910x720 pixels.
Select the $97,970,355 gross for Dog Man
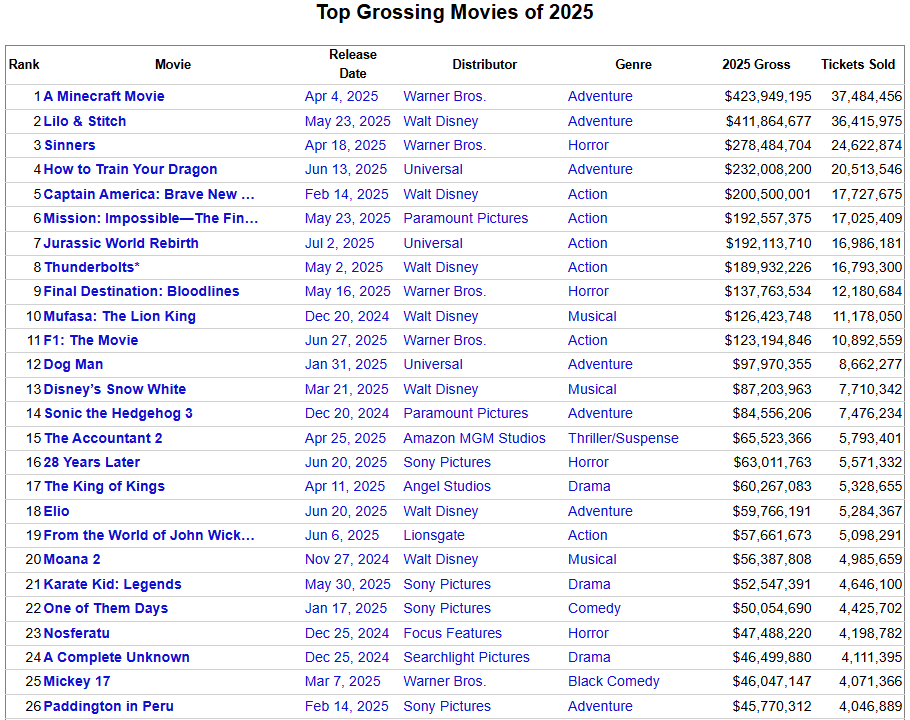point(771,364)
